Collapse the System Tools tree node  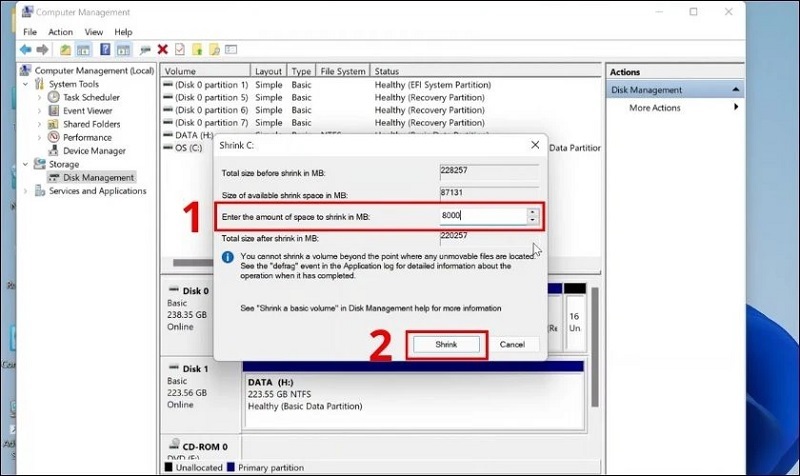(x=27, y=85)
